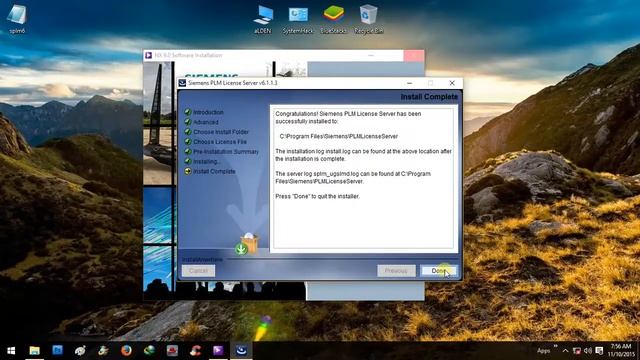
Task: Open the splm6 desktop icon
Action: click(x=17, y=20)
